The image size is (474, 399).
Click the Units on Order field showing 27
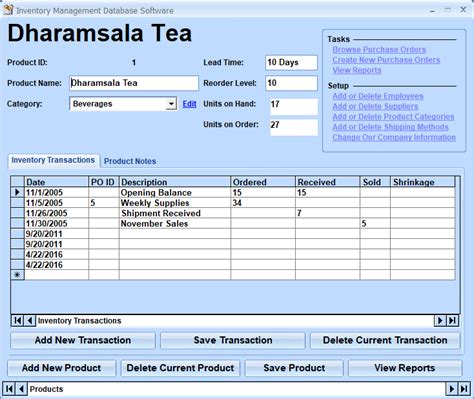pos(294,127)
